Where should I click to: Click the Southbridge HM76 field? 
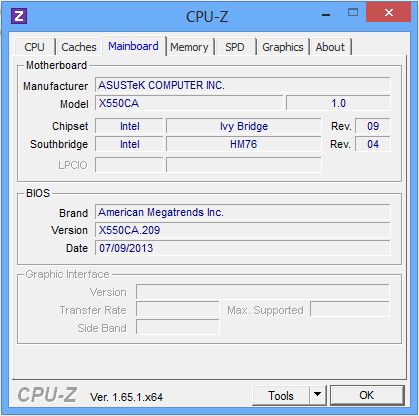(244, 144)
